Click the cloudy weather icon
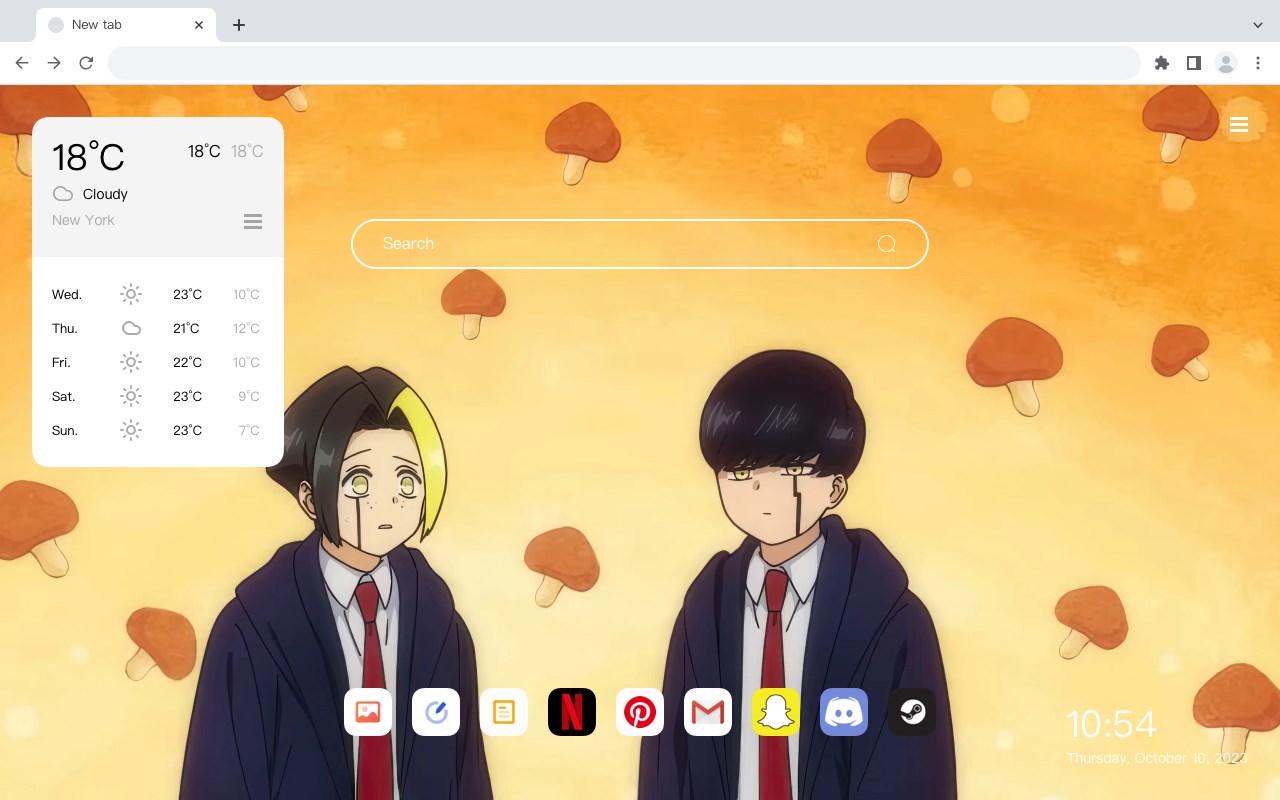The height and width of the screenshot is (800, 1280). (x=63, y=194)
